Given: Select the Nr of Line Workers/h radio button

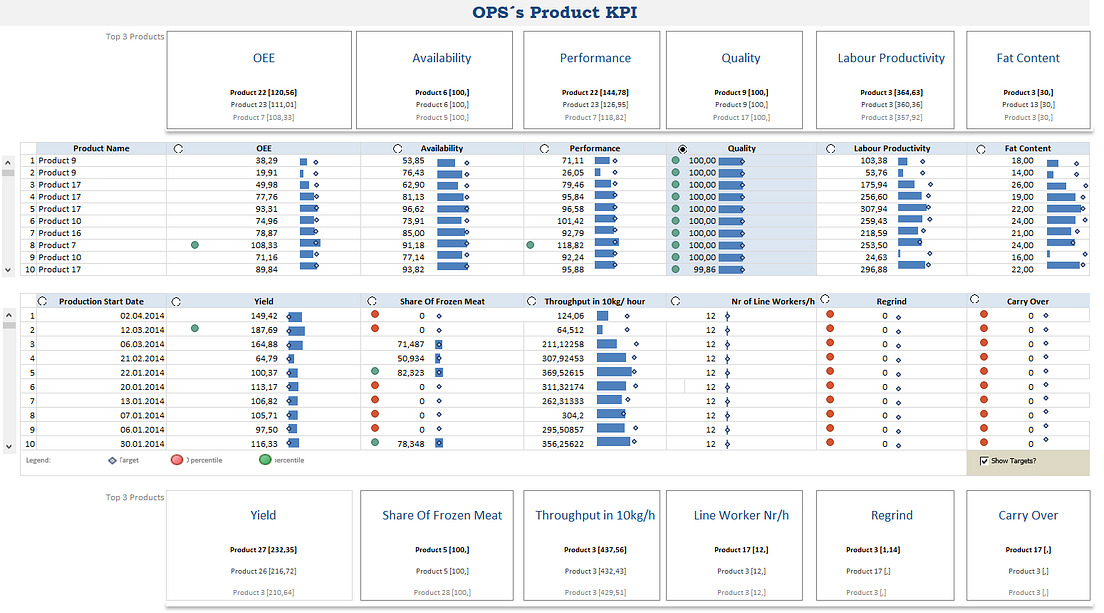Looking at the screenshot, I should coord(675,301).
